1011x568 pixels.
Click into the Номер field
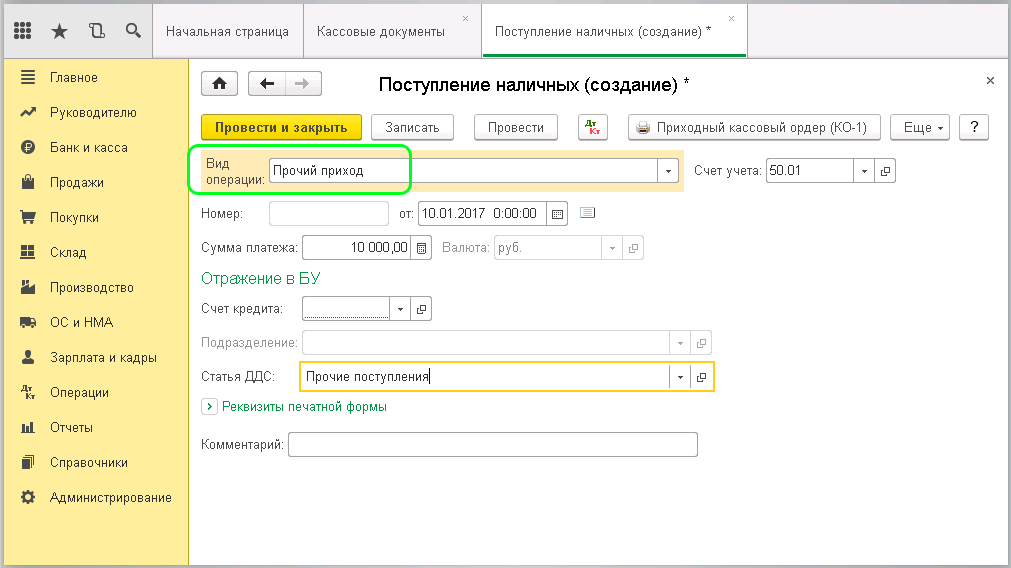(x=329, y=213)
